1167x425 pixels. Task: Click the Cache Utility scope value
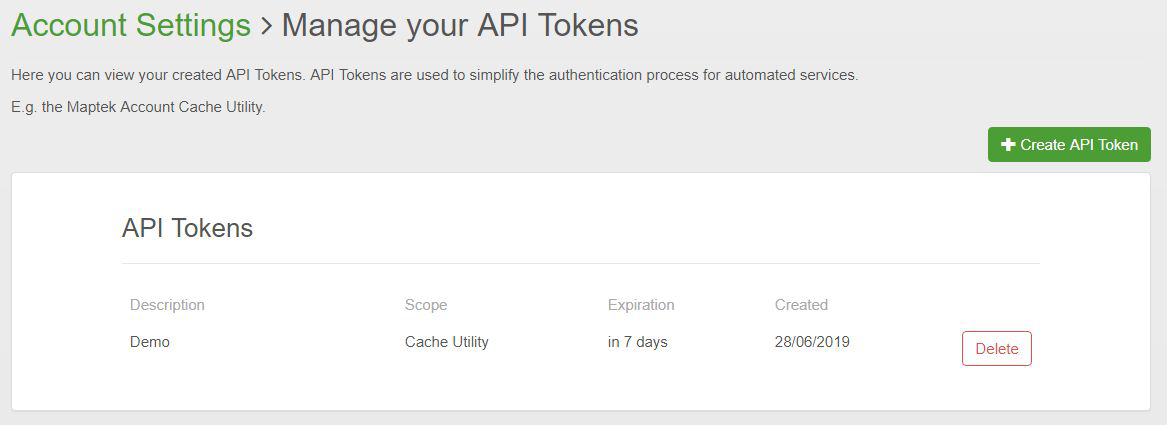(x=447, y=342)
